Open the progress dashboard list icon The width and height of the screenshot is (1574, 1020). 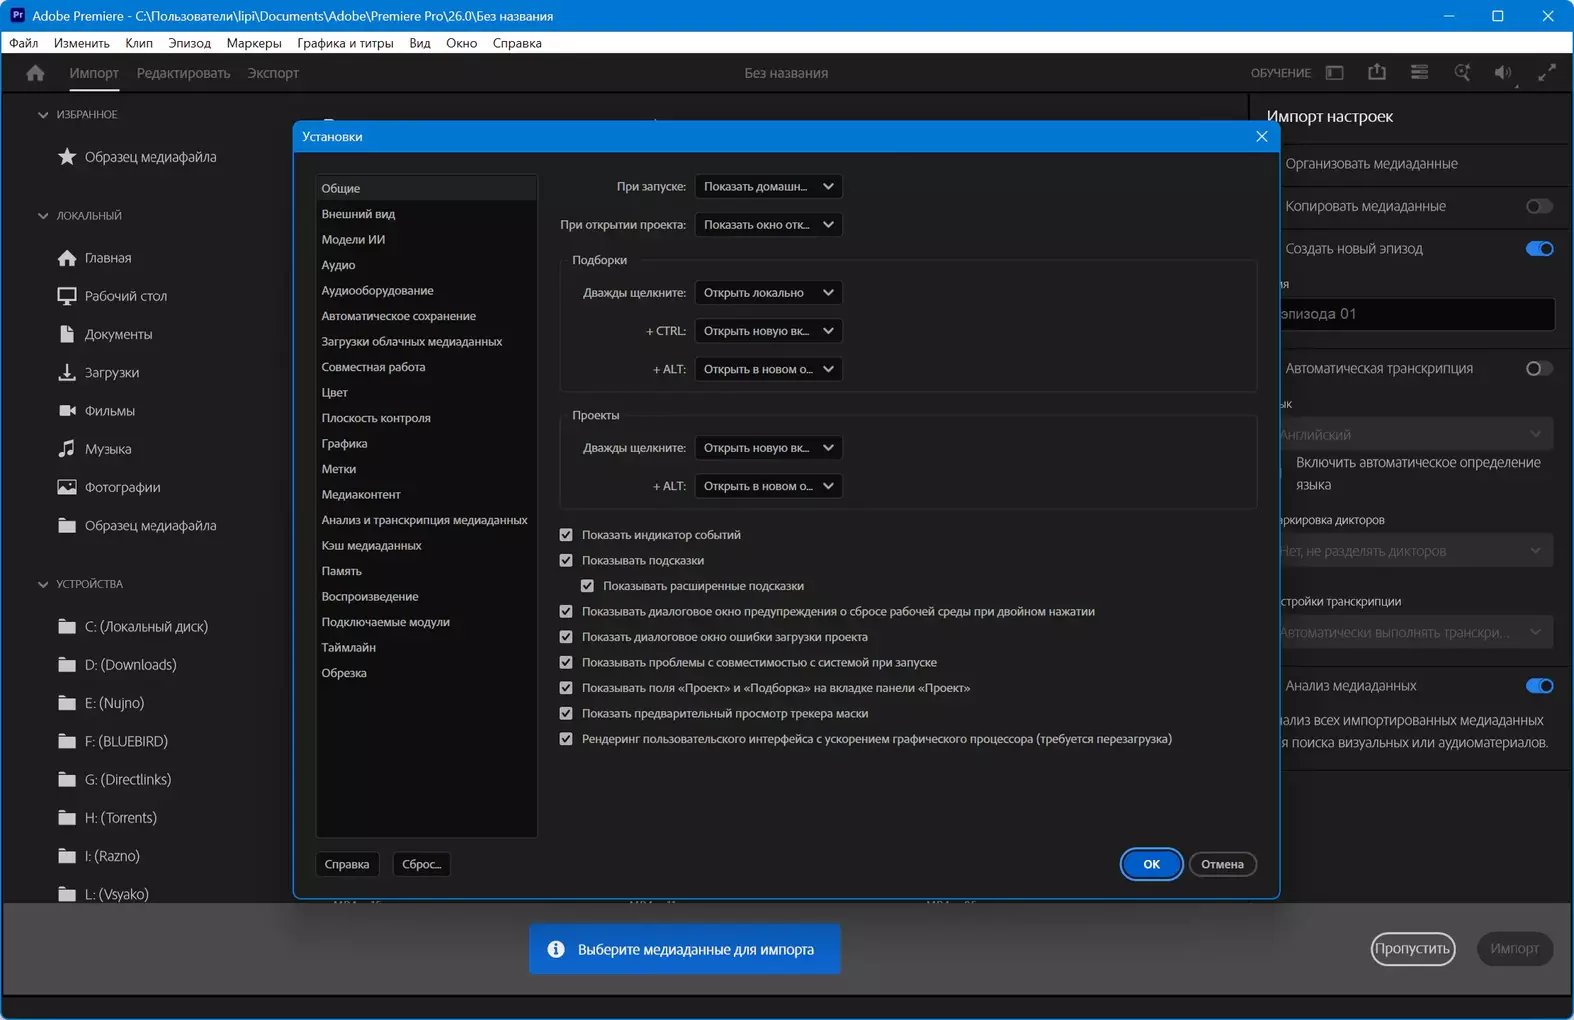tap(1419, 73)
